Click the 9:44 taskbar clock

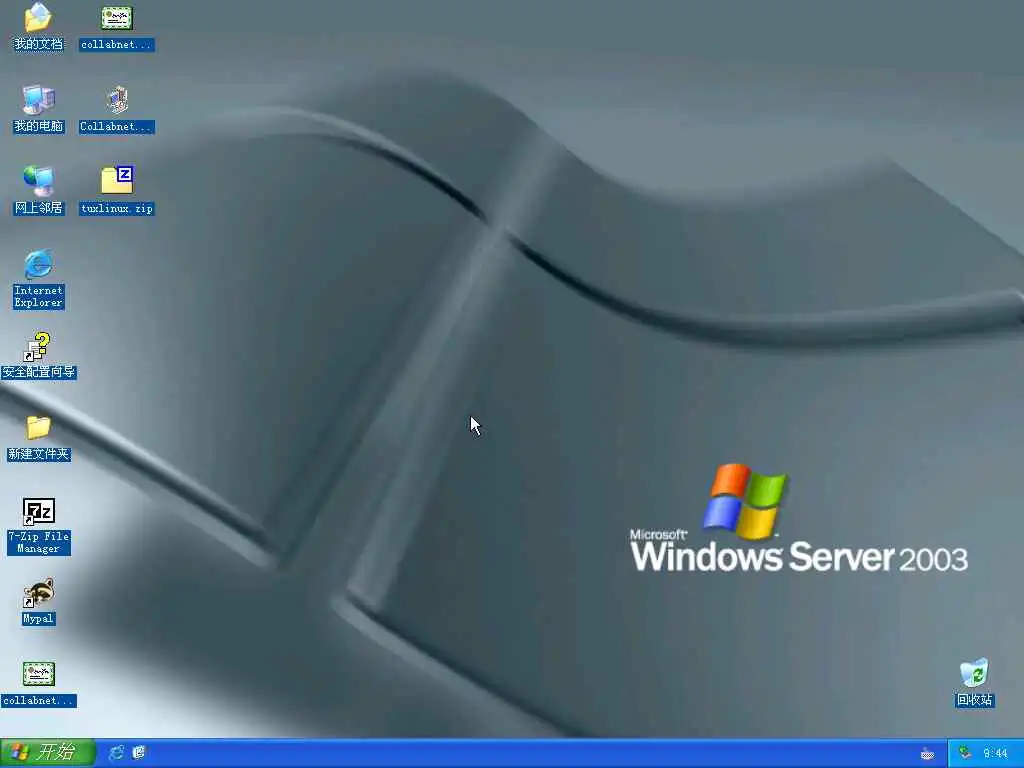[x=995, y=754]
